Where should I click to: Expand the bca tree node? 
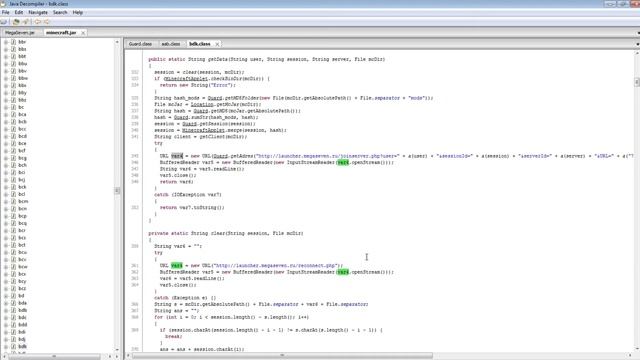pyautogui.click(x=6, y=115)
